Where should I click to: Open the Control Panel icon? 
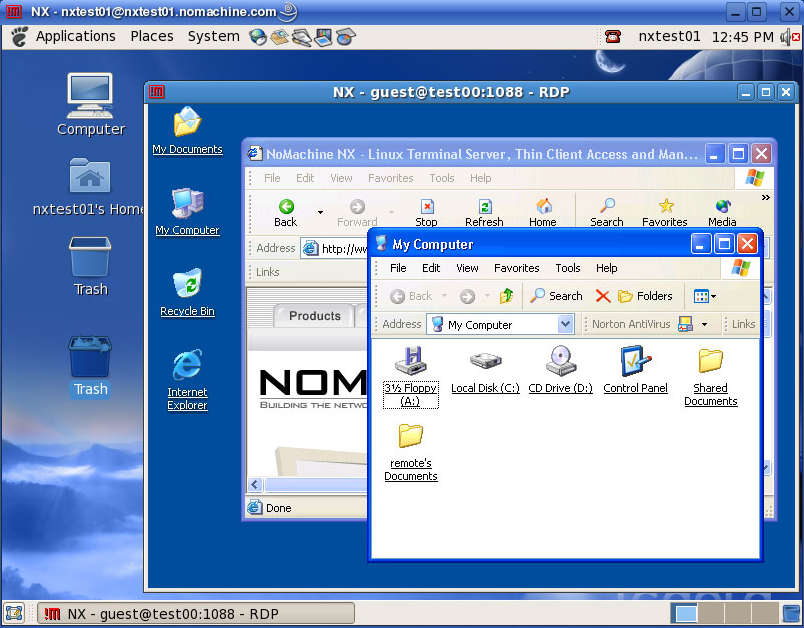click(x=635, y=362)
